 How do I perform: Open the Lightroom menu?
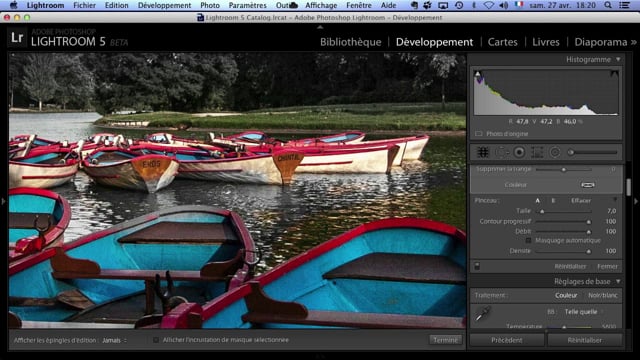(45, 5)
